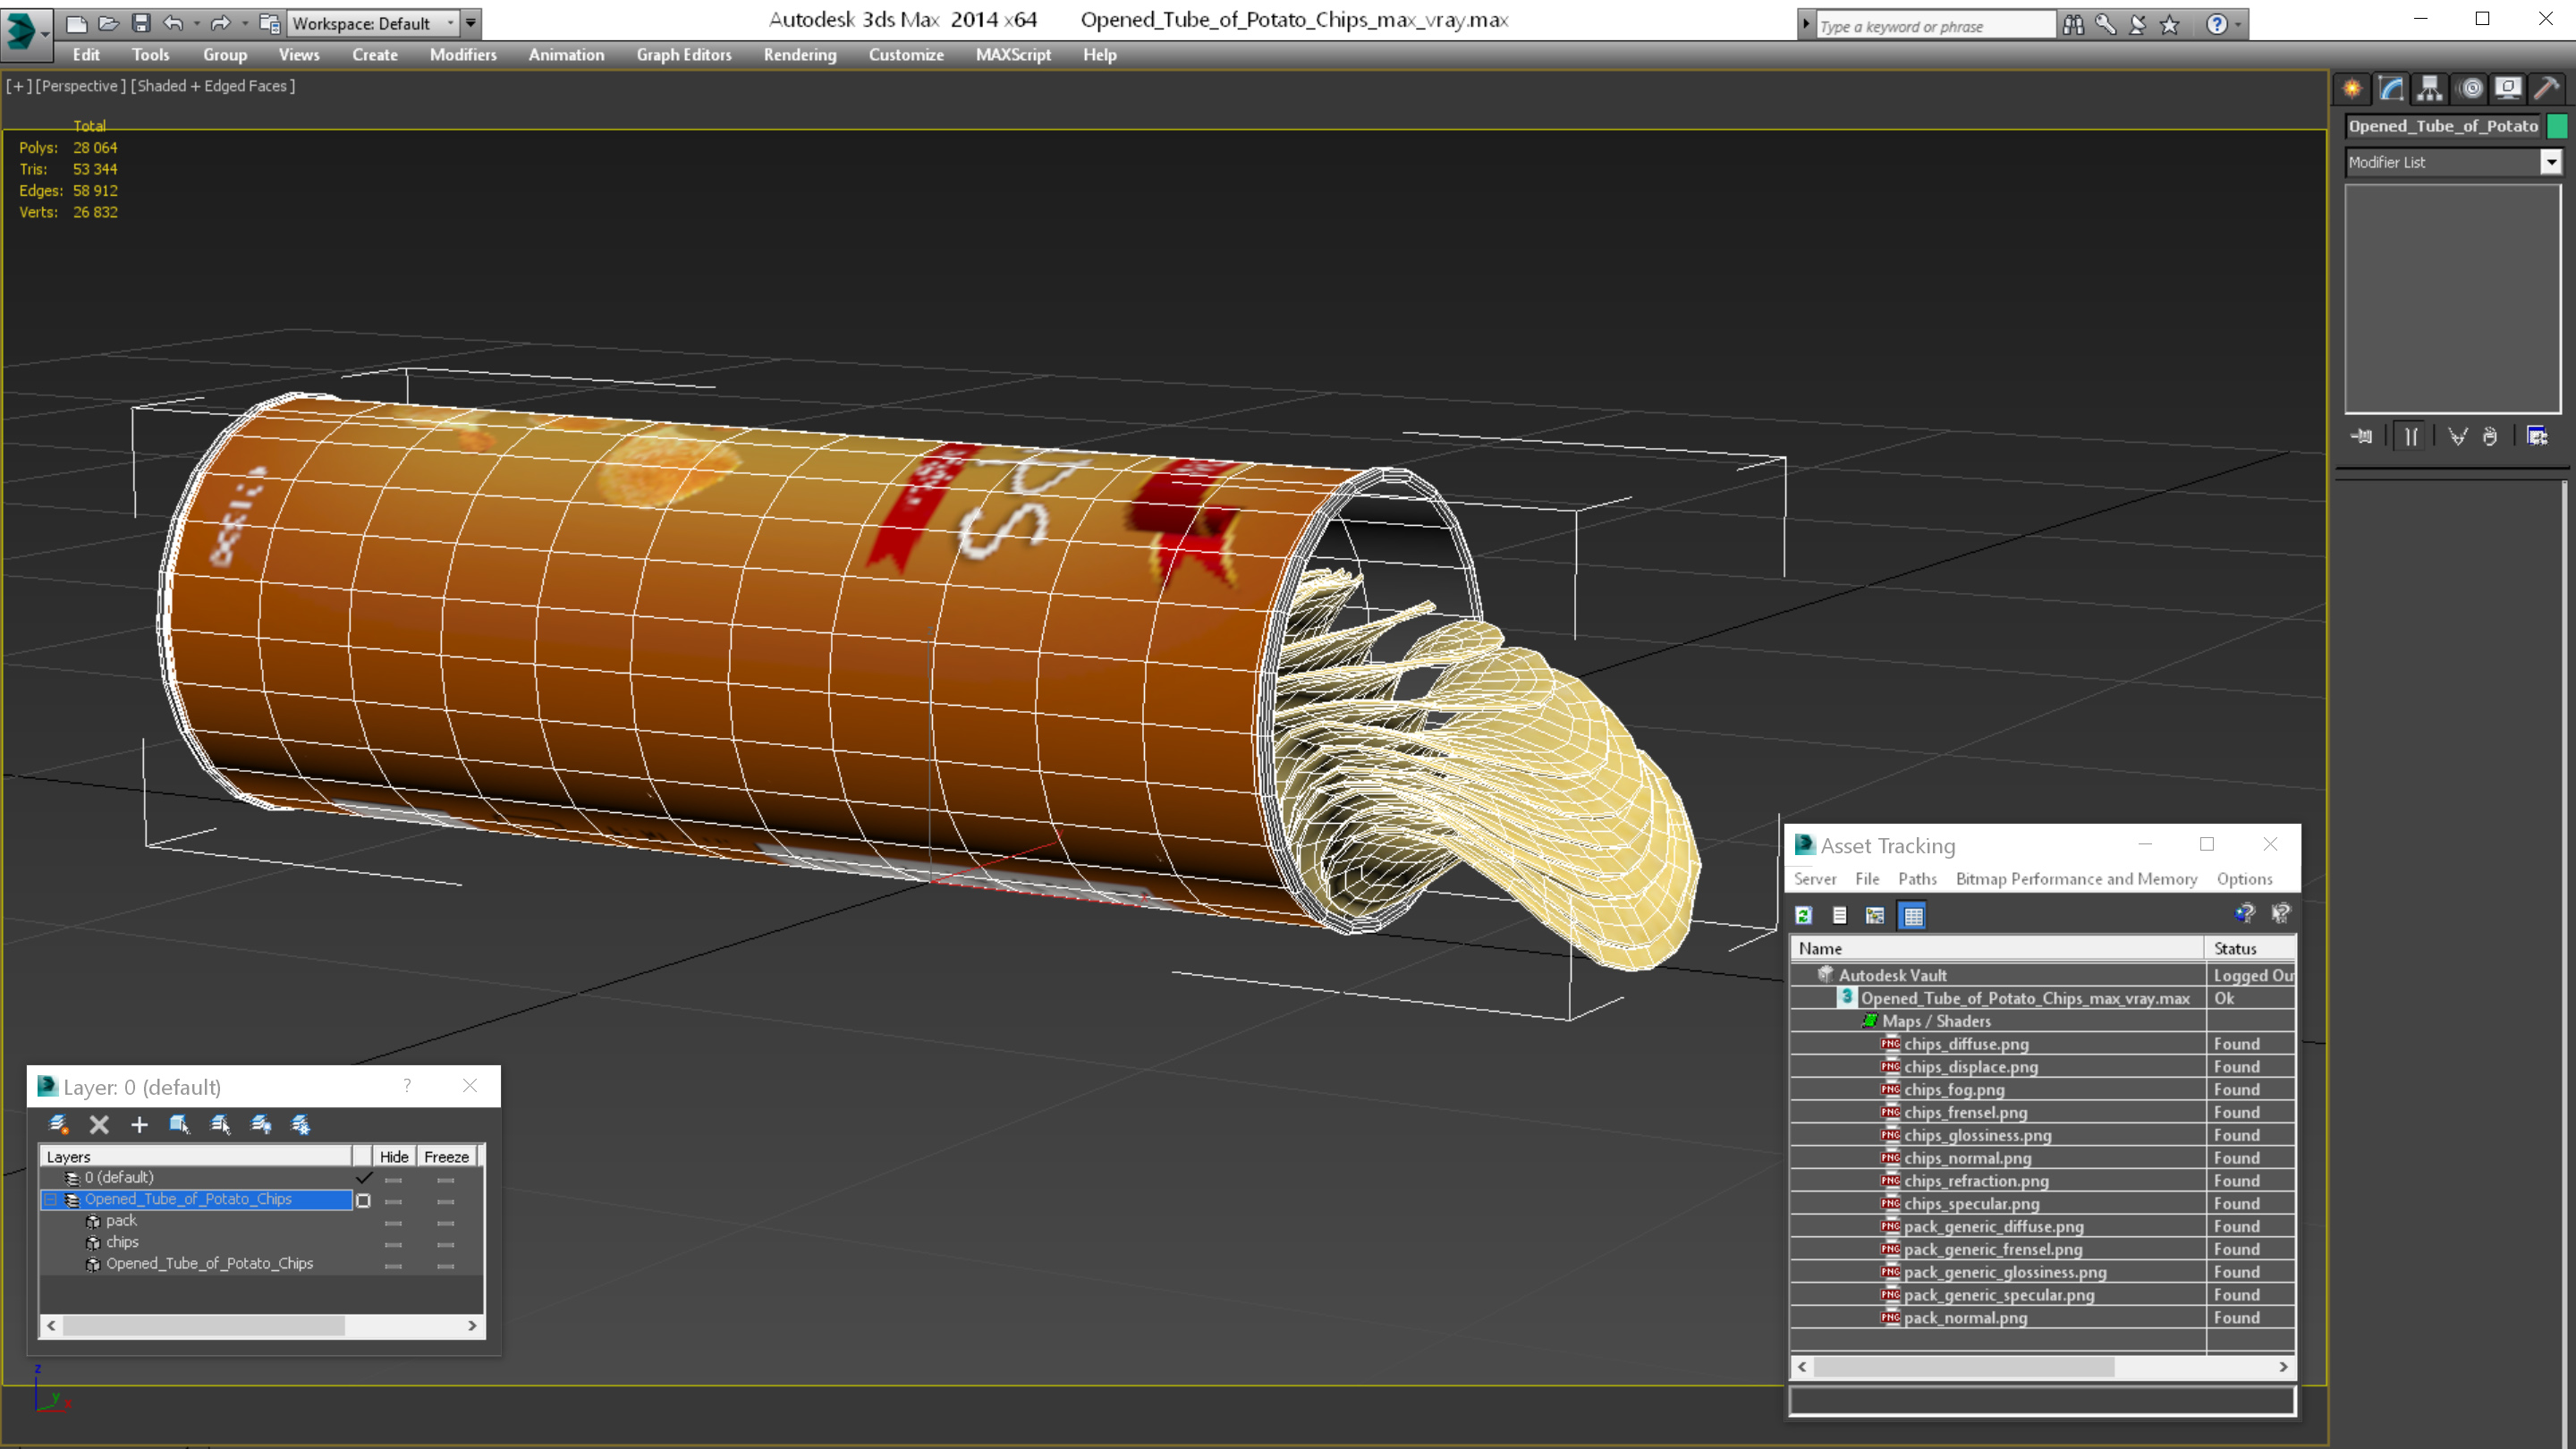2576x1449 pixels.
Task: Select Table View icon in Asset Tracking toolbar
Action: coord(1912,915)
